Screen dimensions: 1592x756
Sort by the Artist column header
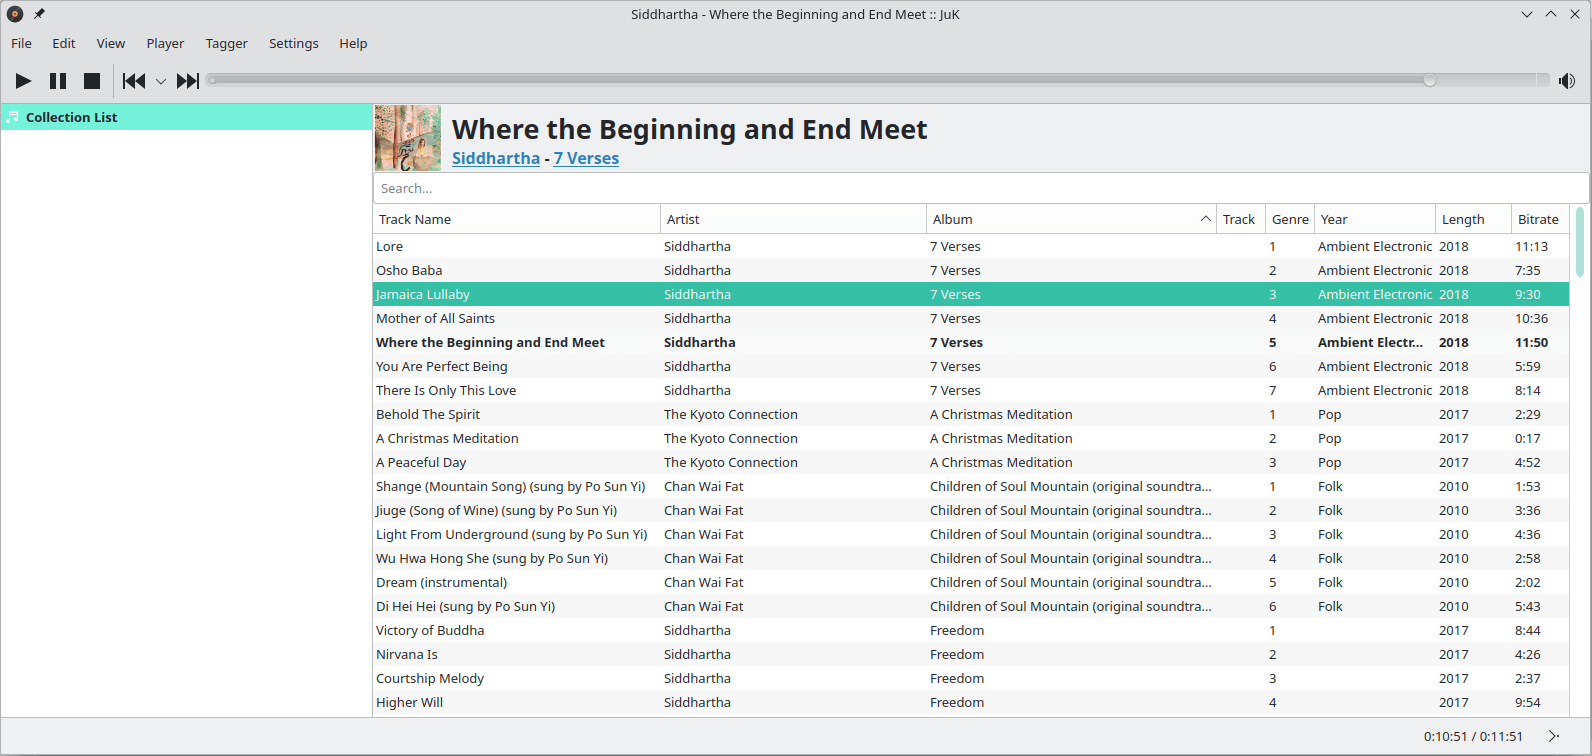[x=794, y=219]
